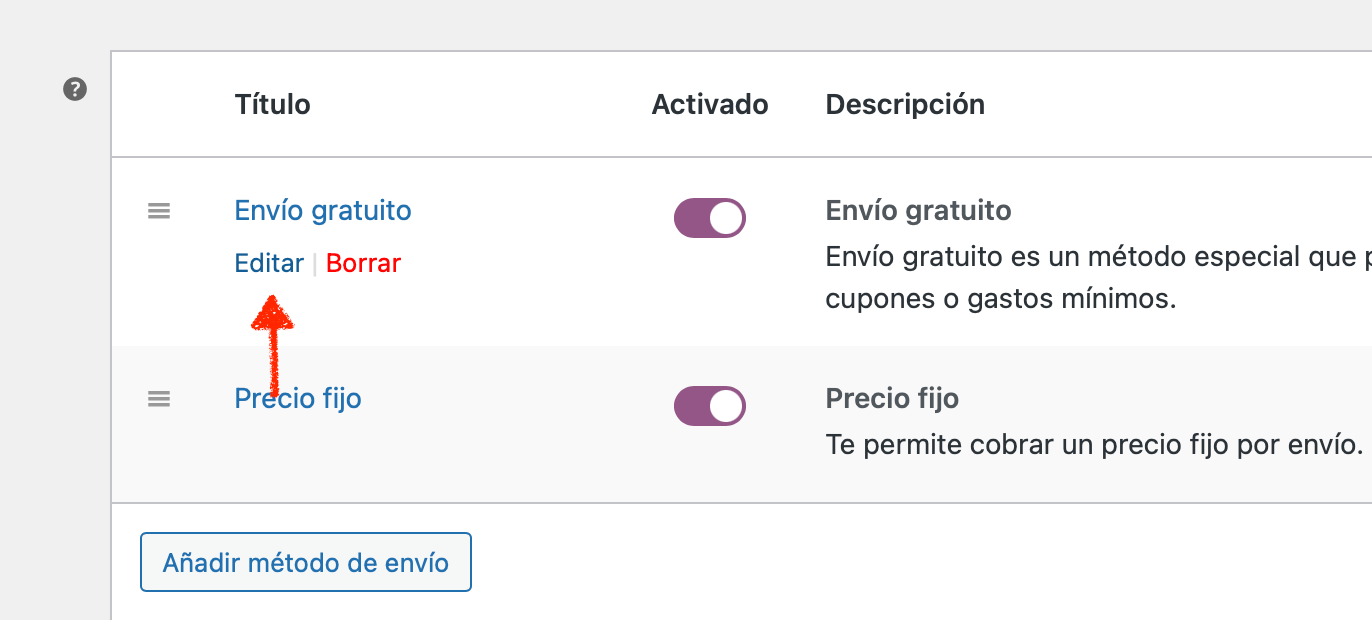Image resolution: width=1372 pixels, height=620 pixels.
Task: Click the sentence starting 'Envío gratuito es un método'
Action: click(1098, 257)
